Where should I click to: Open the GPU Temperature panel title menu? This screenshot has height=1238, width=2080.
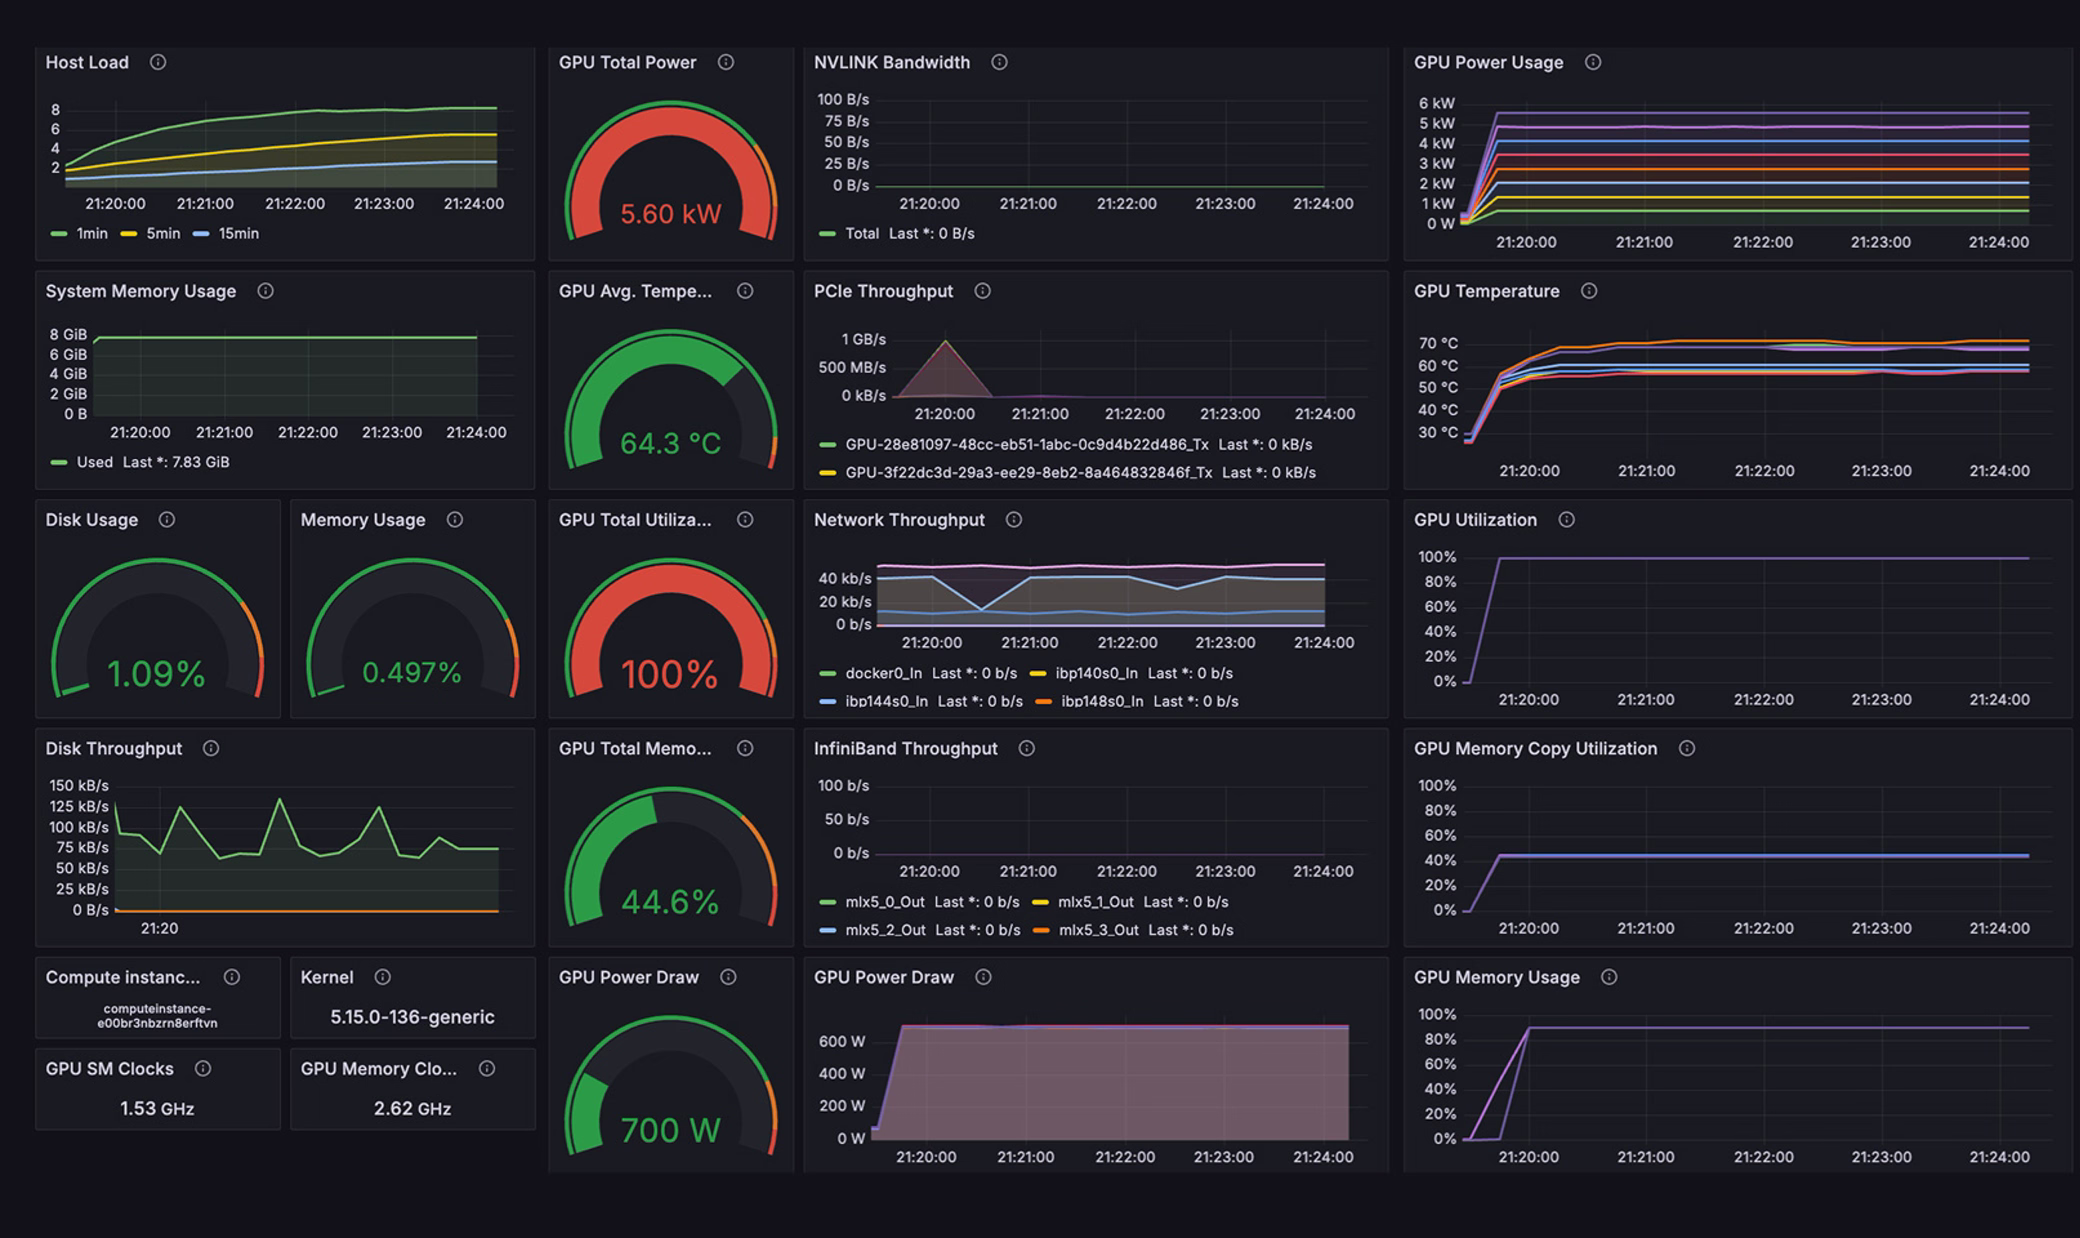[x=1486, y=291]
